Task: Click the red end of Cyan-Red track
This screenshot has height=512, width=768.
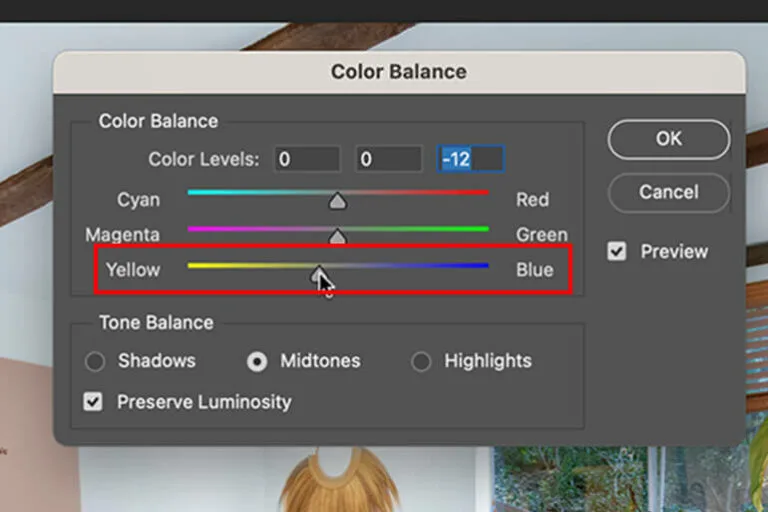Action: (x=480, y=193)
